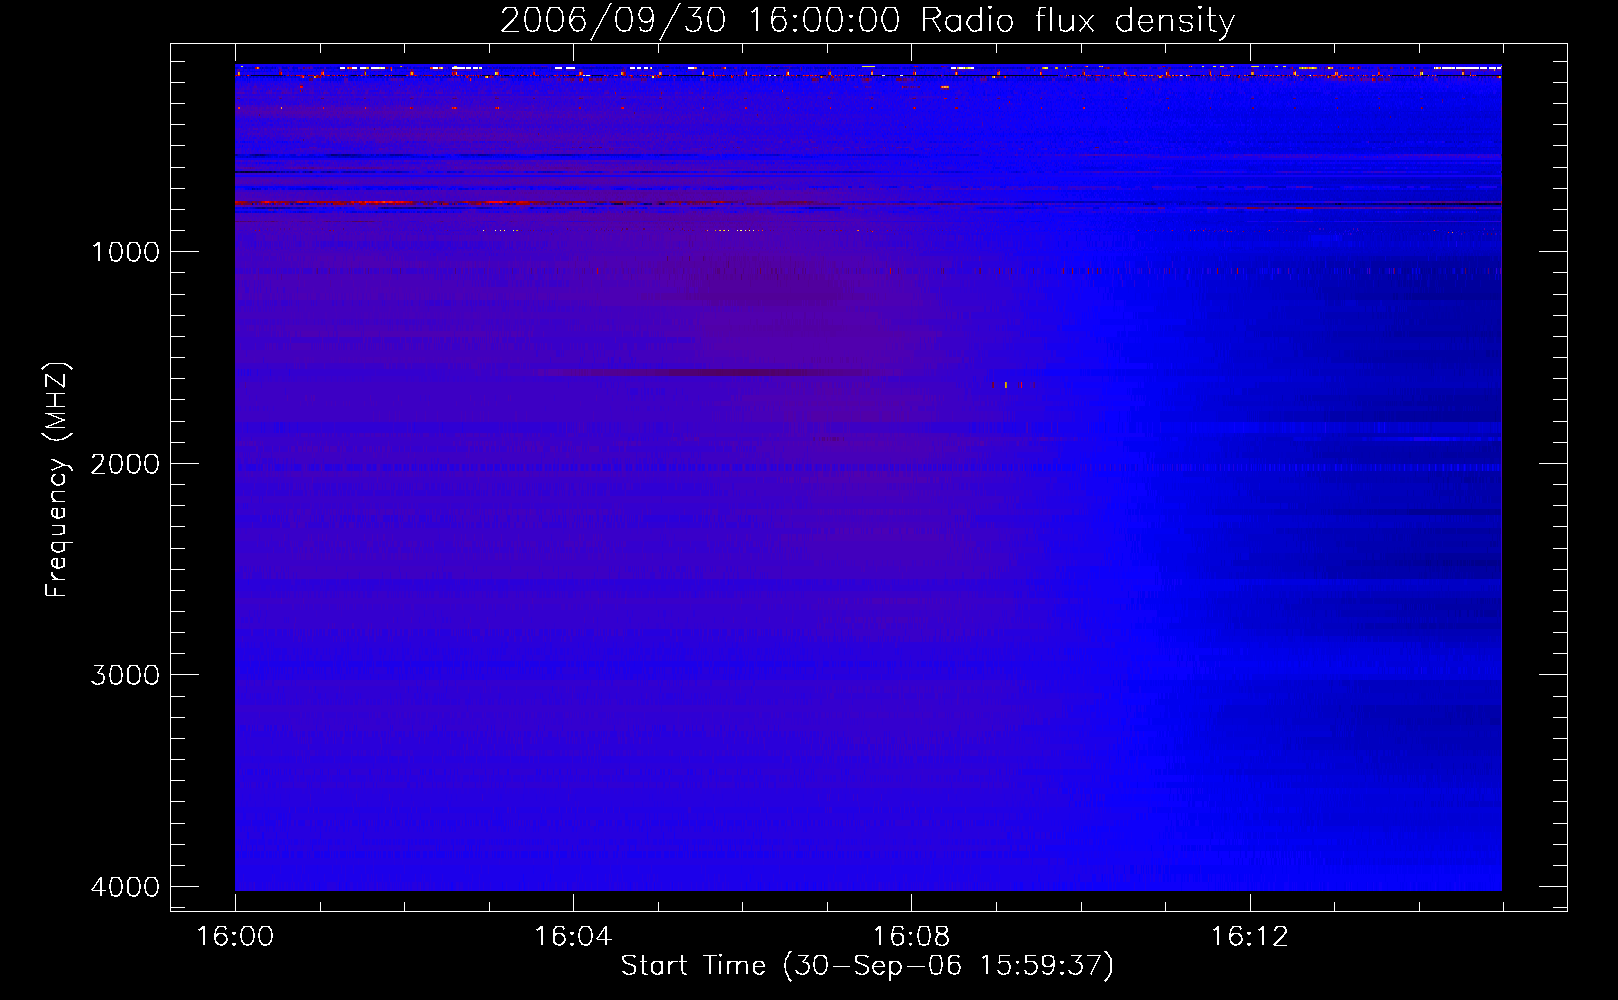This screenshot has width=1618, height=1000.
Task: Select the y-axis label "Frequency (MHZ)"
Action: point(57,480)
